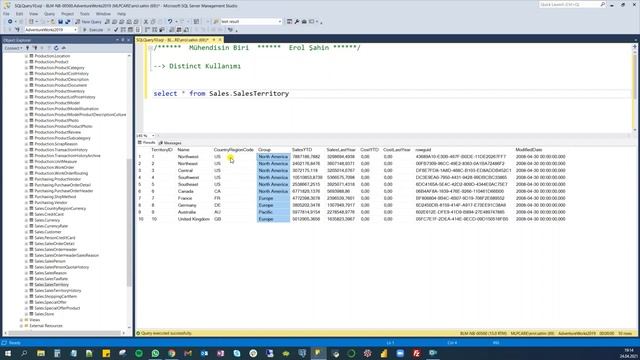This screenshot has width=640, height=360.
Task: Open Google Chrome from the taskbar
Action: [x=171, y=353]
